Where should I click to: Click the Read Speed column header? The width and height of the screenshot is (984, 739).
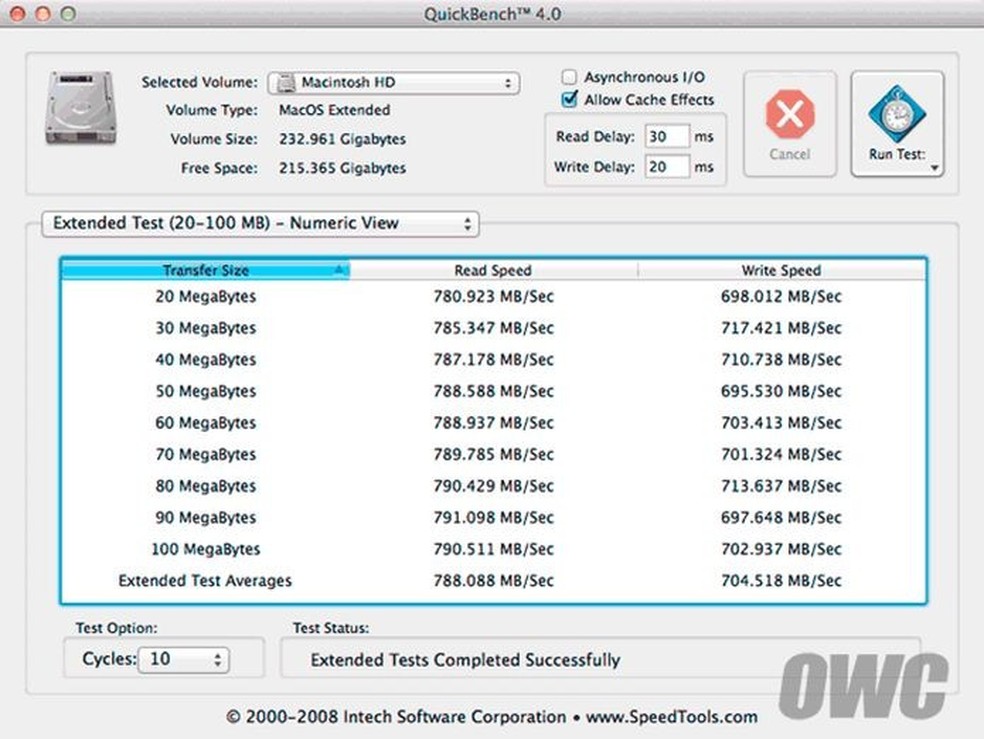coord(493,270)
